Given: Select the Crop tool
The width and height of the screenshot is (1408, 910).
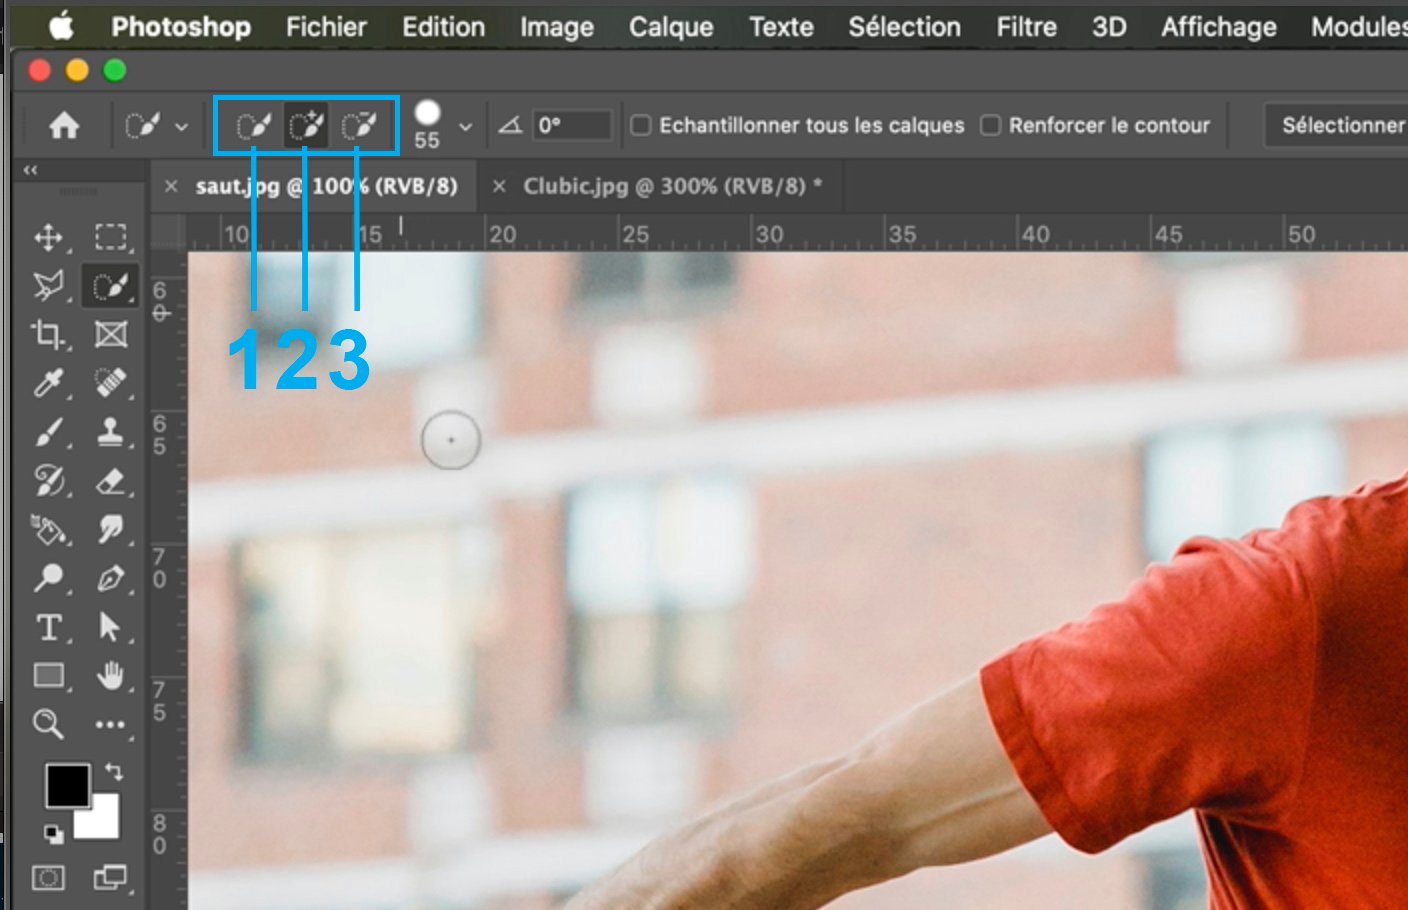Looking at the screenshot, I should 48,334.
